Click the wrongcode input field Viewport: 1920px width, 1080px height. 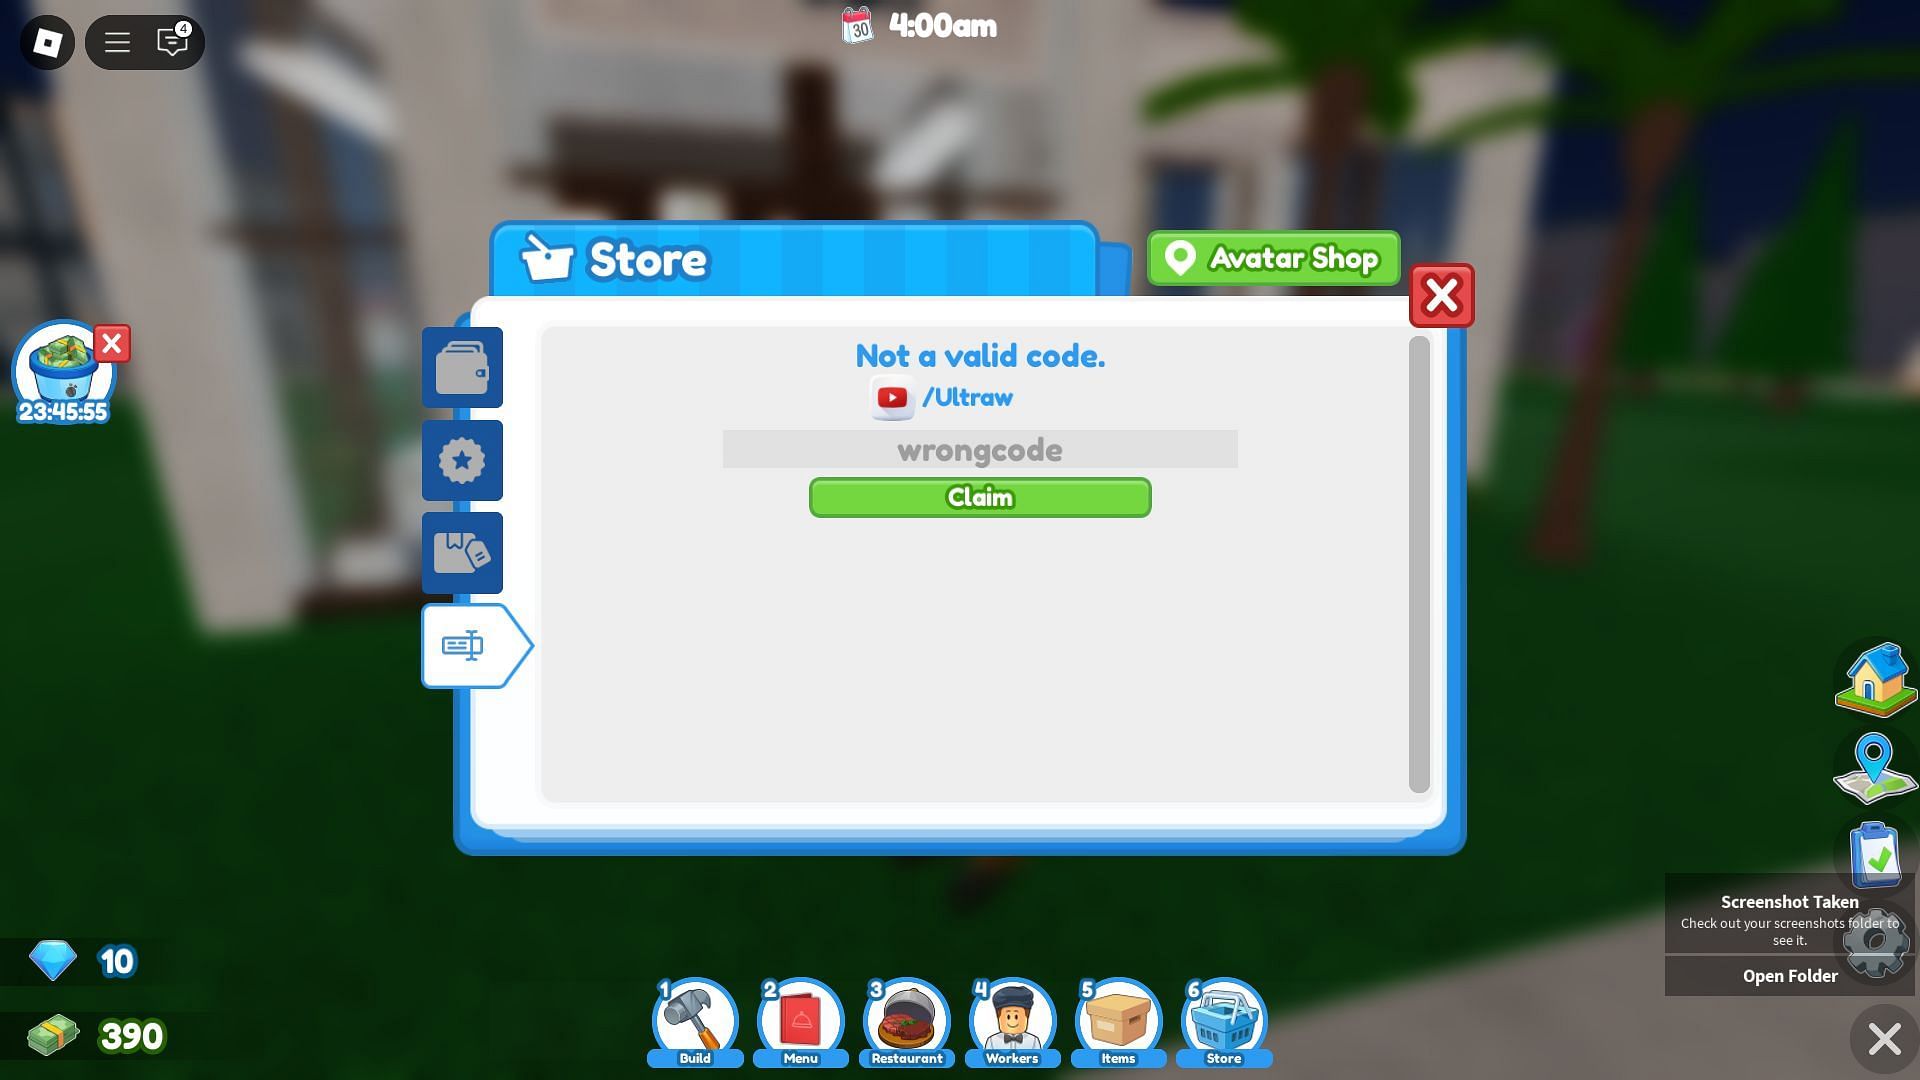pos(980,448)
